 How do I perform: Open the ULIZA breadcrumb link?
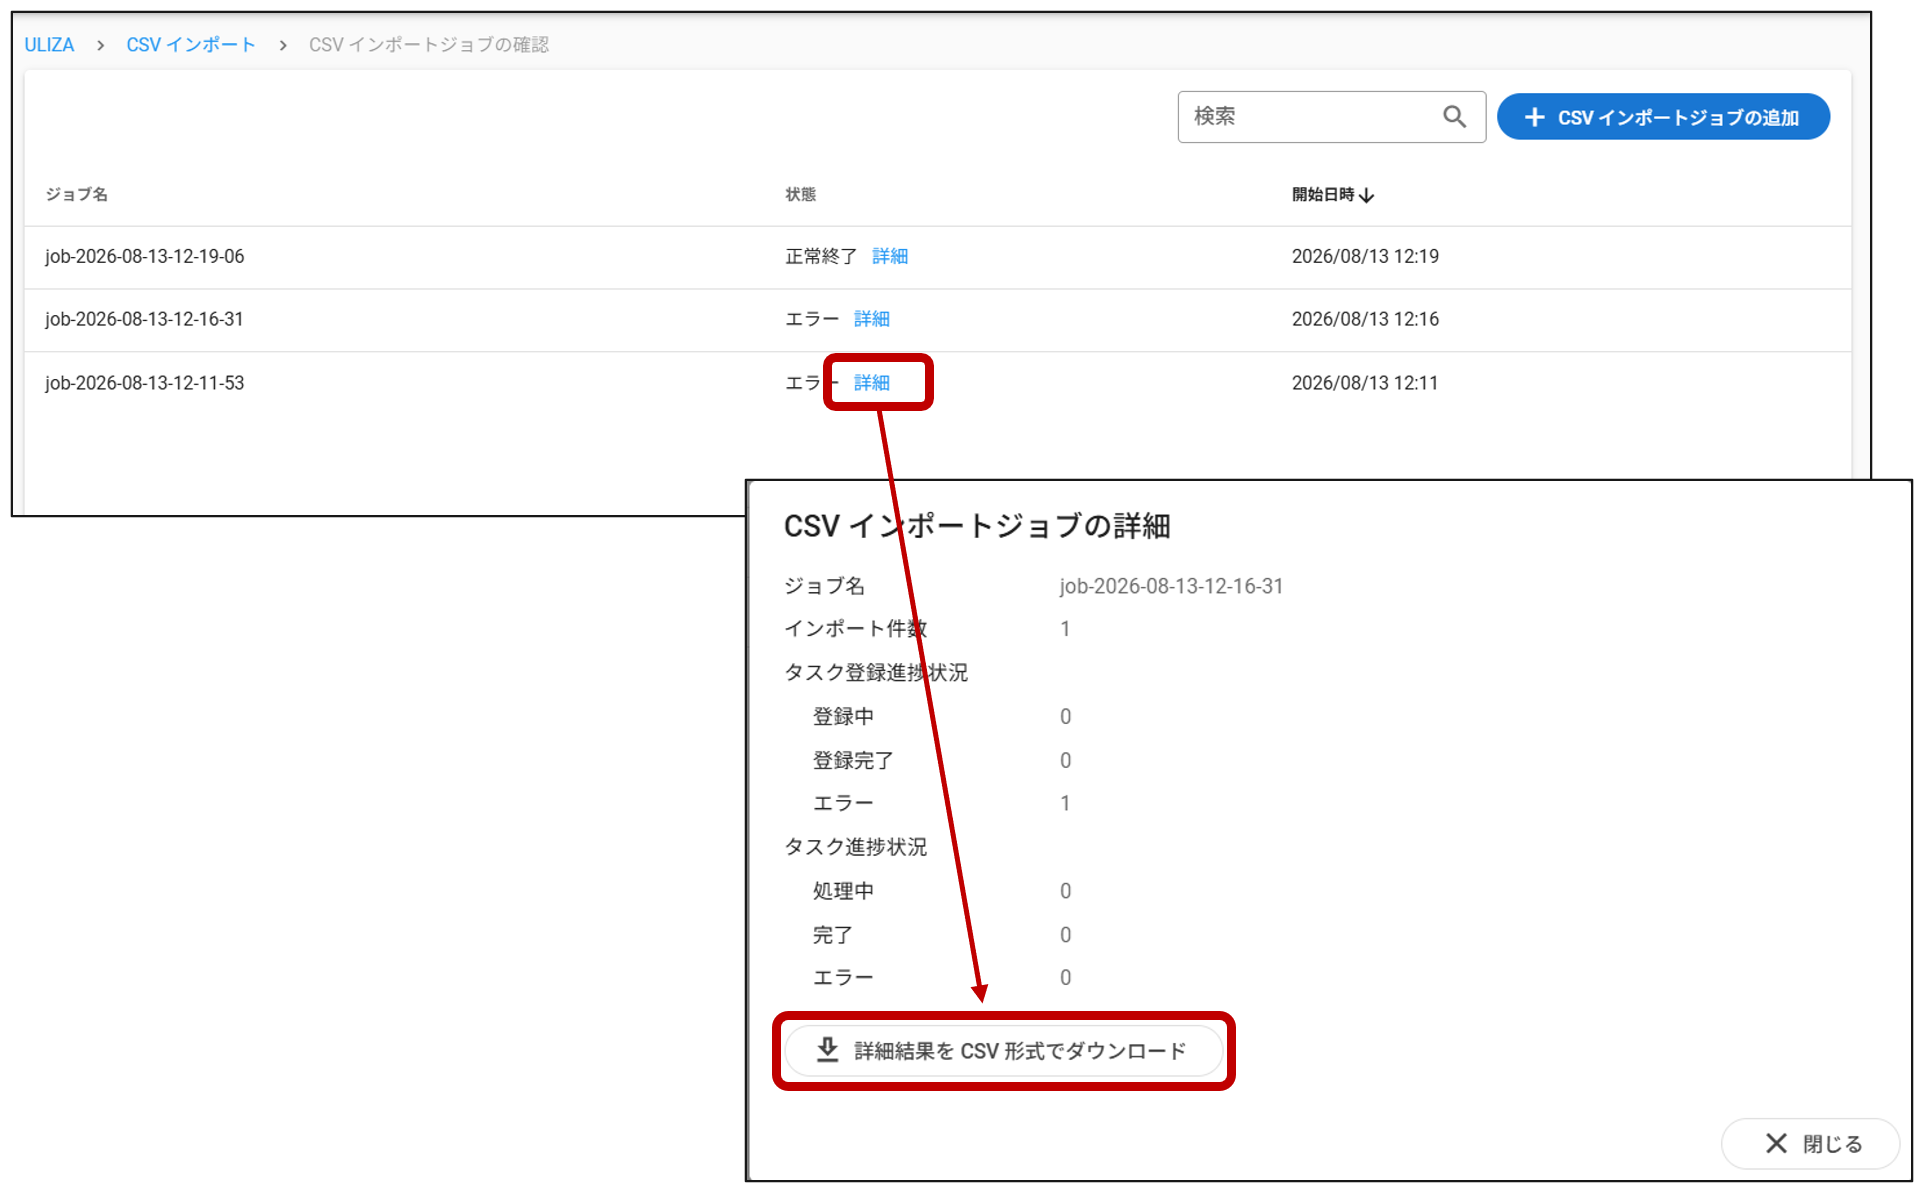coord(49,45)
